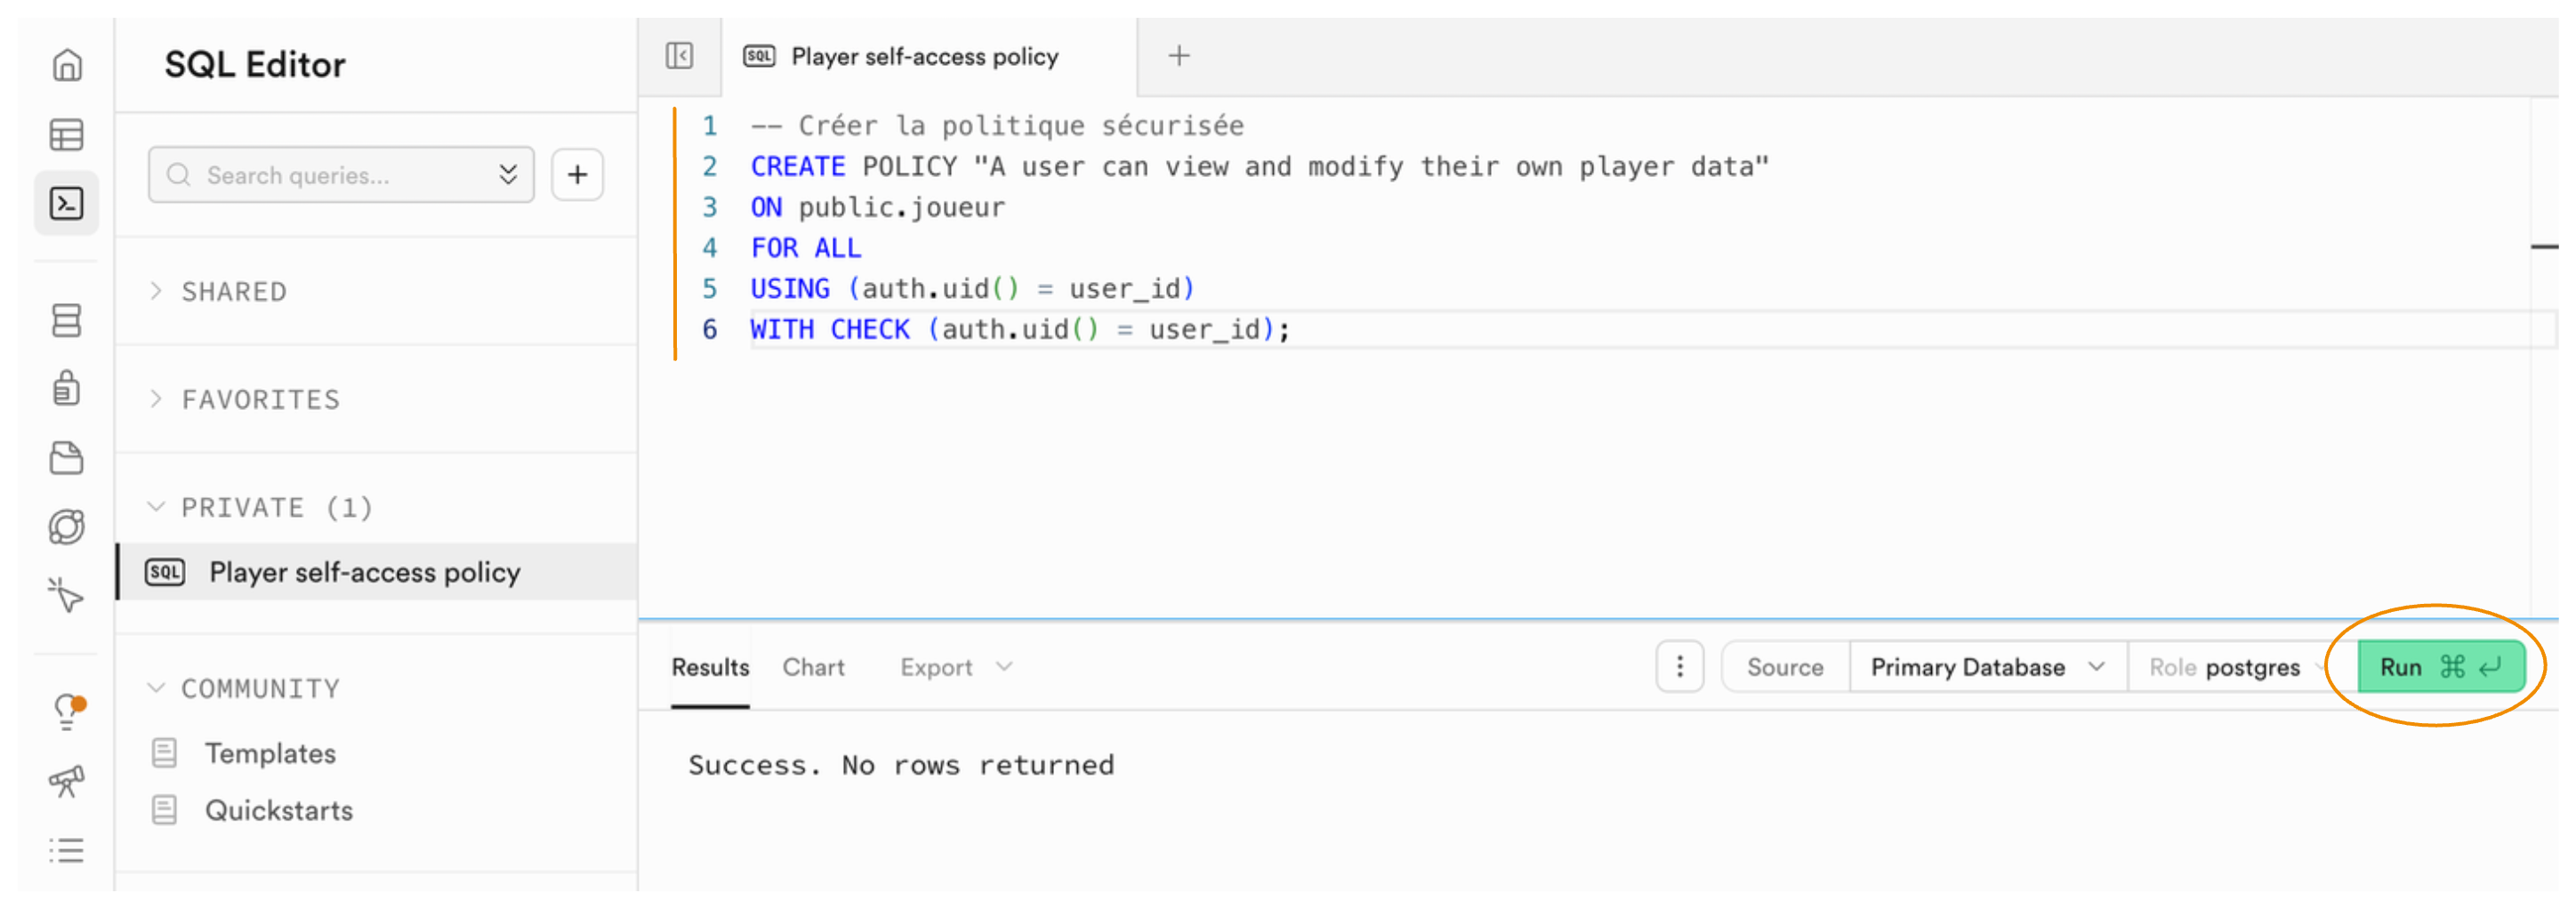
Task: Click the green Run button
Action: (x=2439, y=667)
